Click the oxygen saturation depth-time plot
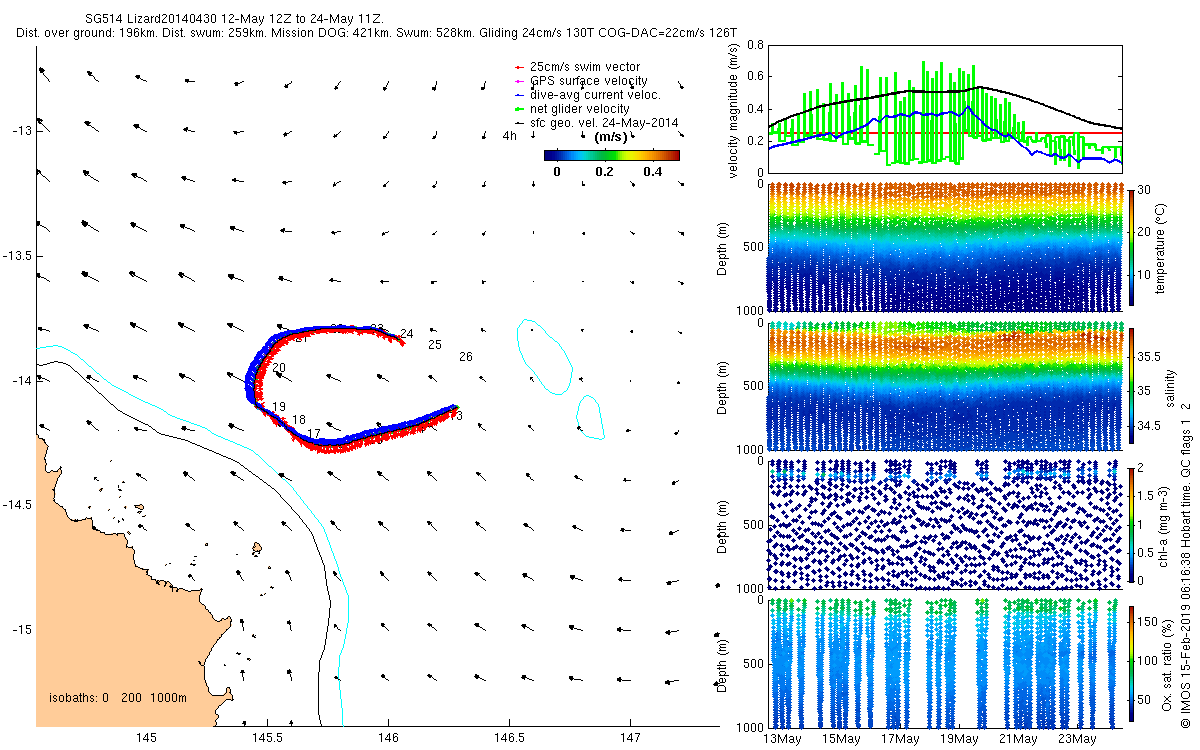Viewport: 1200px width, 750px height. pyautogui.click(x=945, y=663)
